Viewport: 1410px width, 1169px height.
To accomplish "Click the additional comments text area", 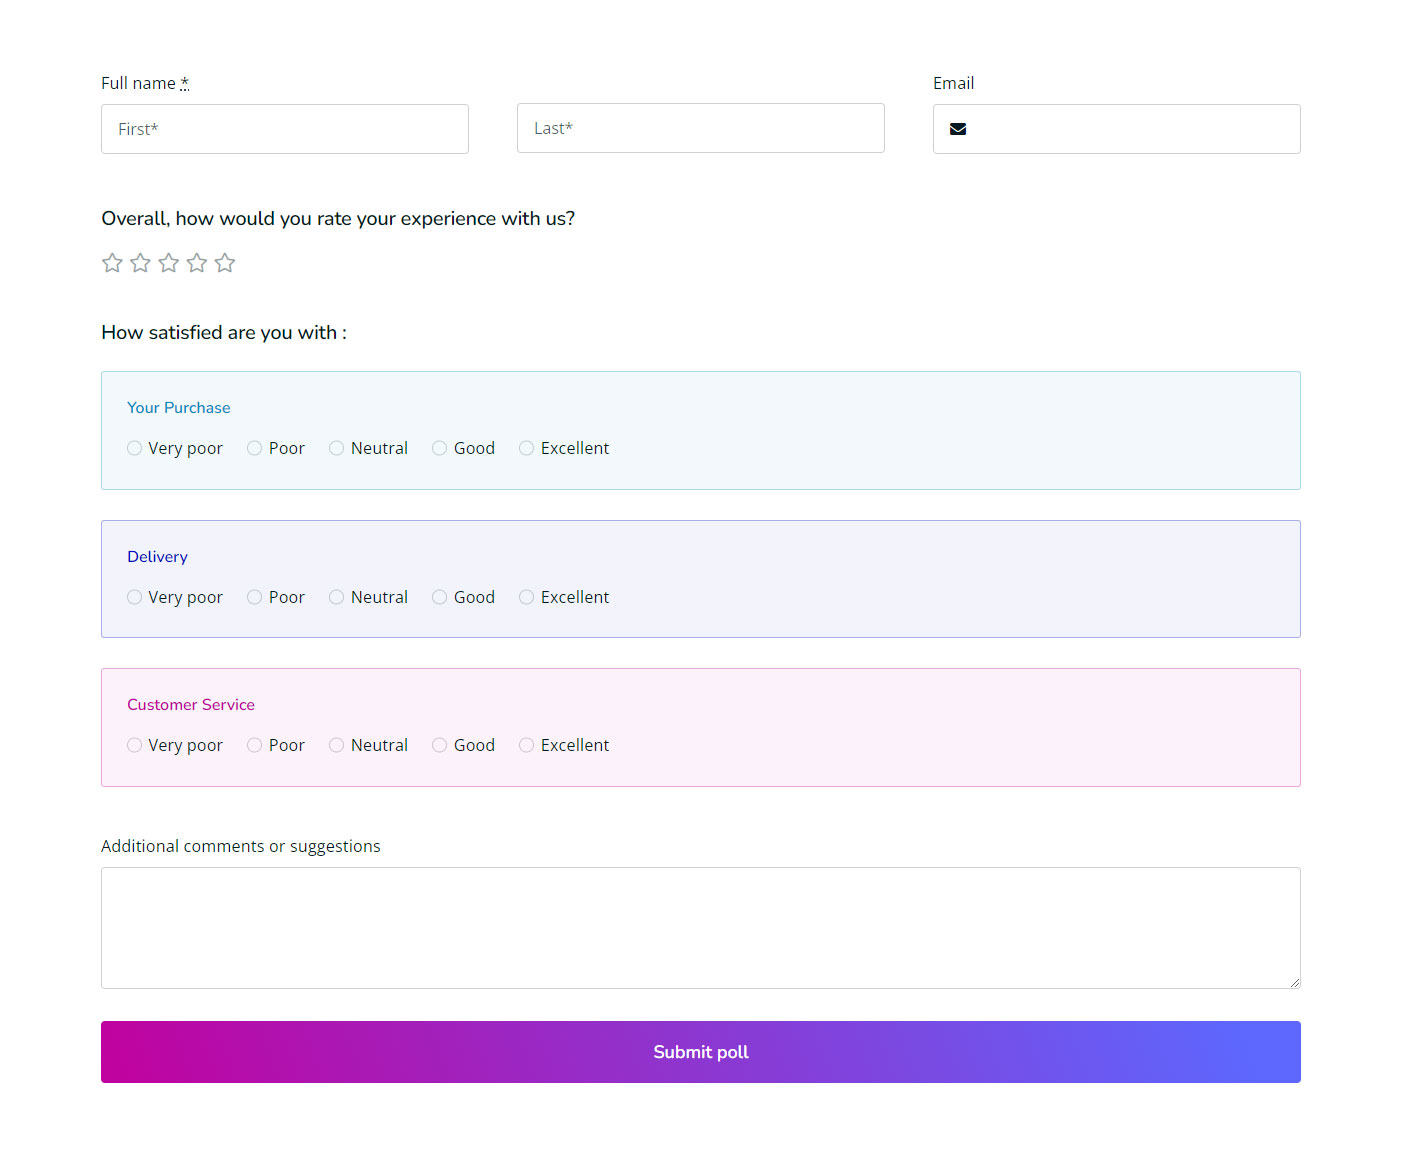I will [701, 928].
